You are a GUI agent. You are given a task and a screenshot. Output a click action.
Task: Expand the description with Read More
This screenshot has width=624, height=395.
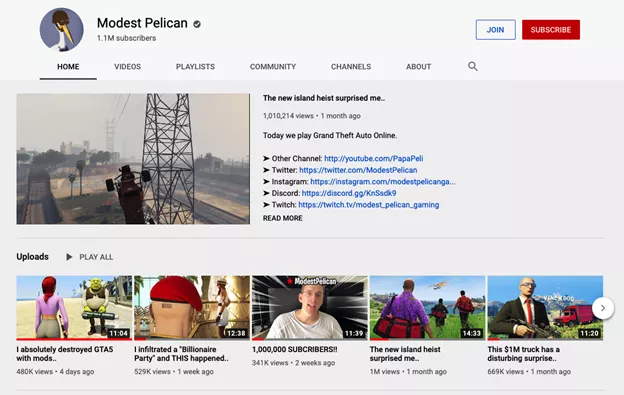[x=283, y=218]
